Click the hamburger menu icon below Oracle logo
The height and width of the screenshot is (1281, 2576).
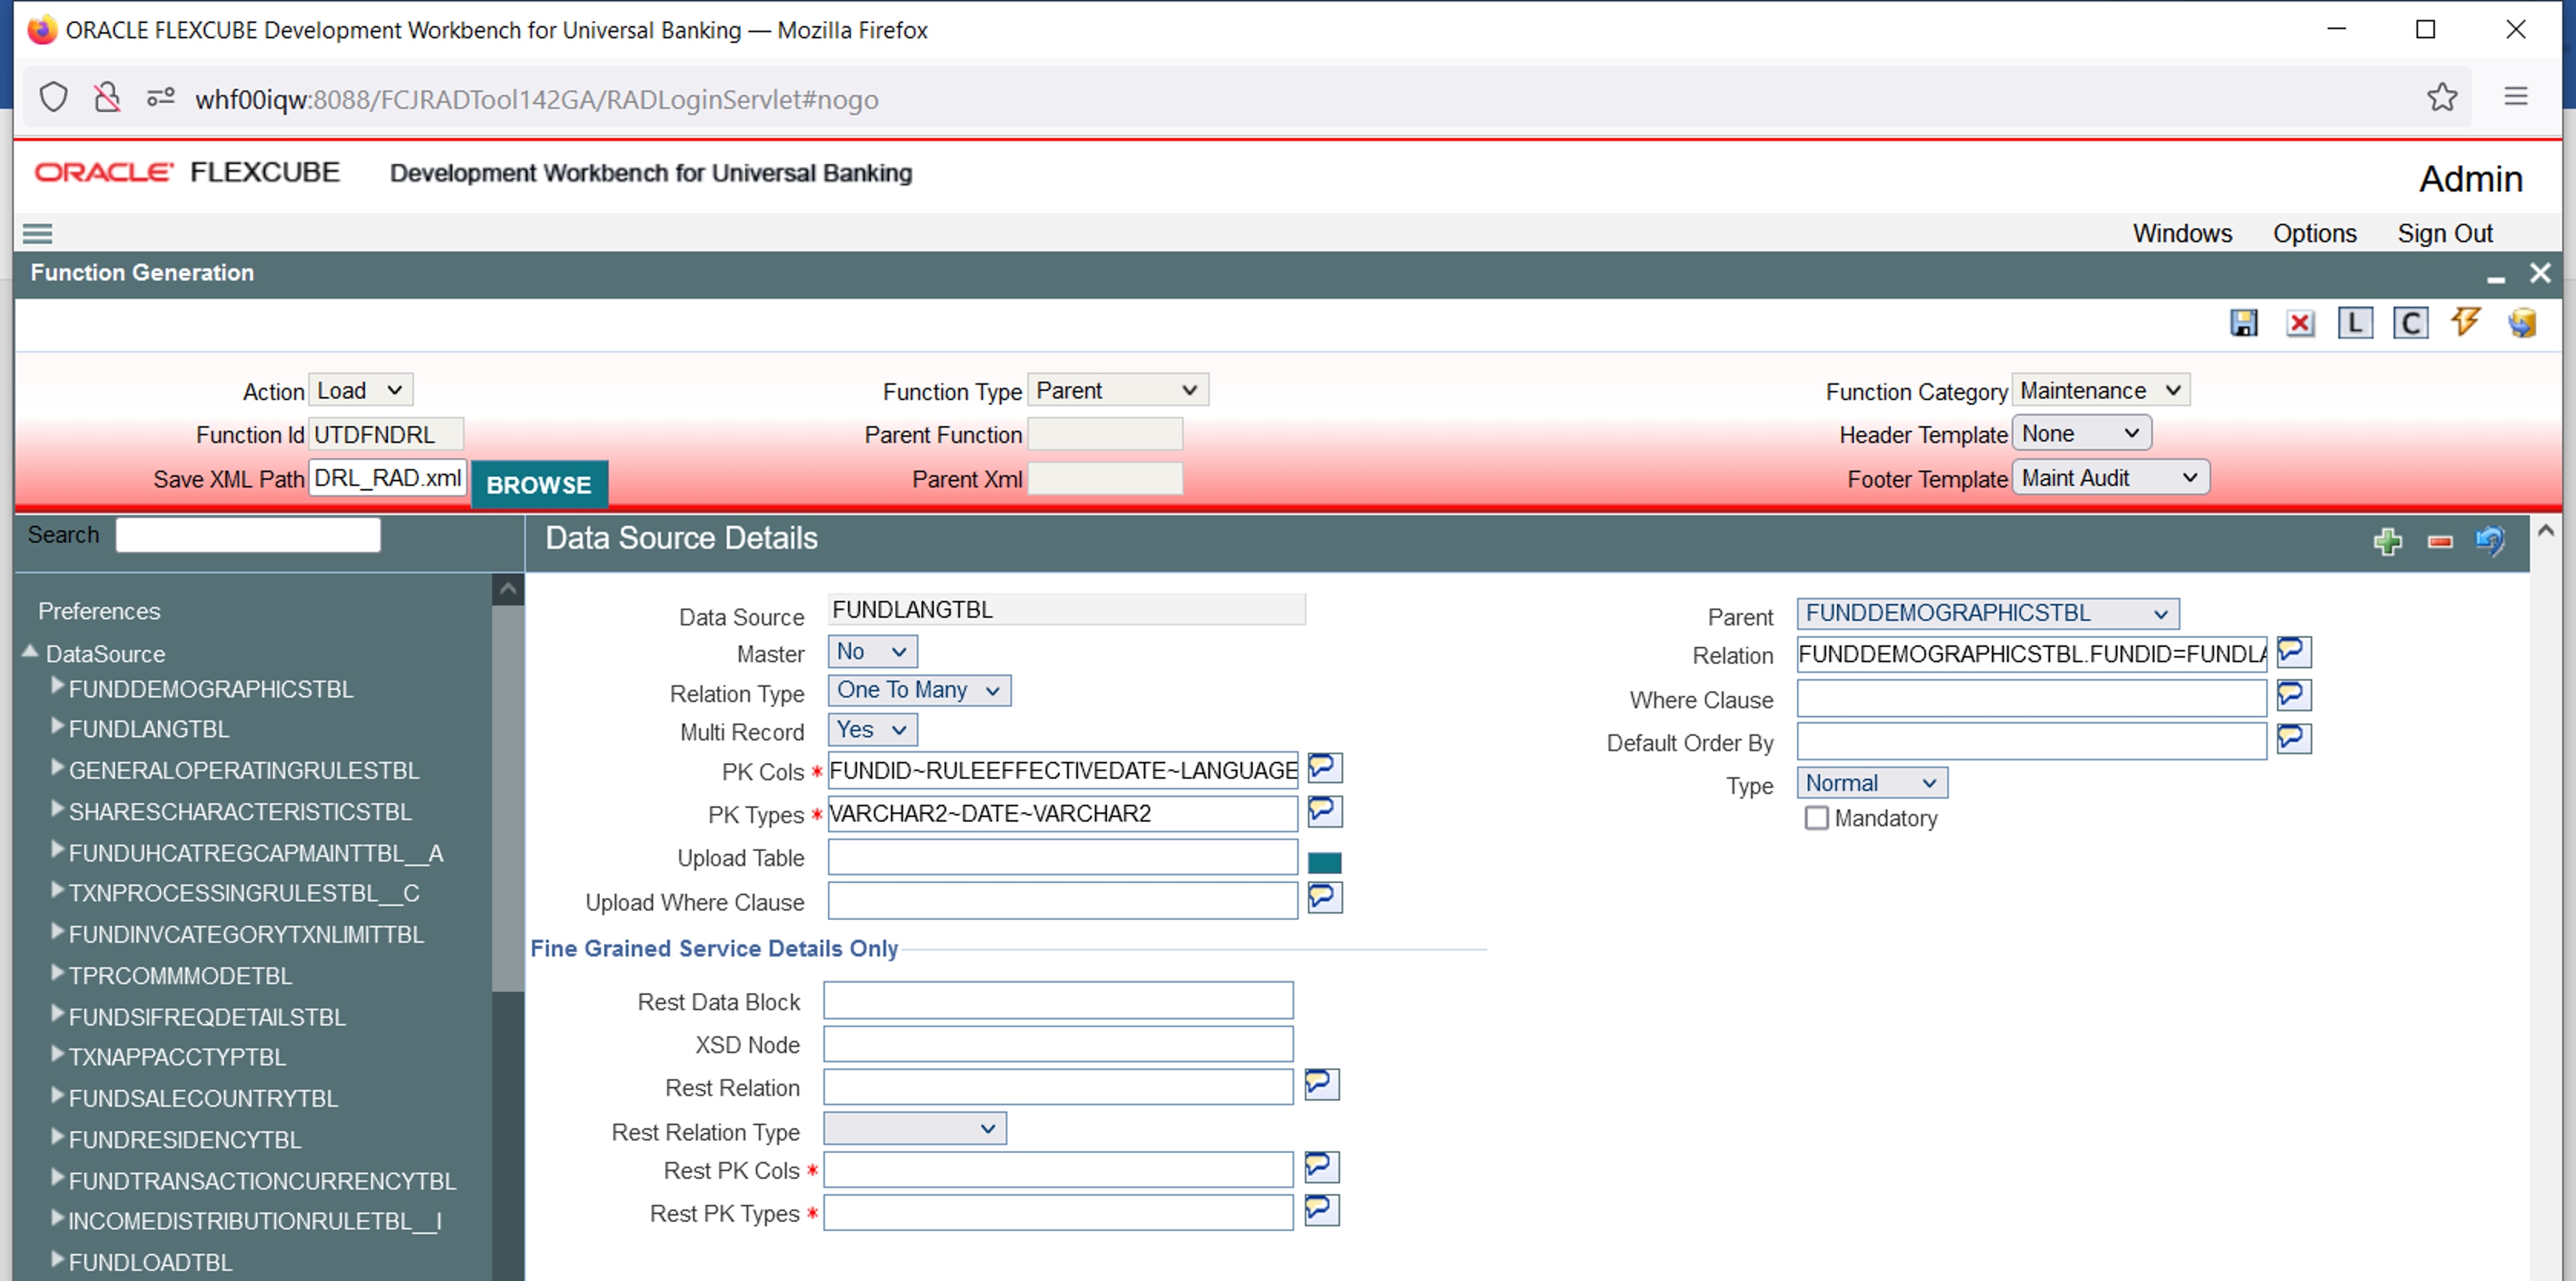pos(37,234)
